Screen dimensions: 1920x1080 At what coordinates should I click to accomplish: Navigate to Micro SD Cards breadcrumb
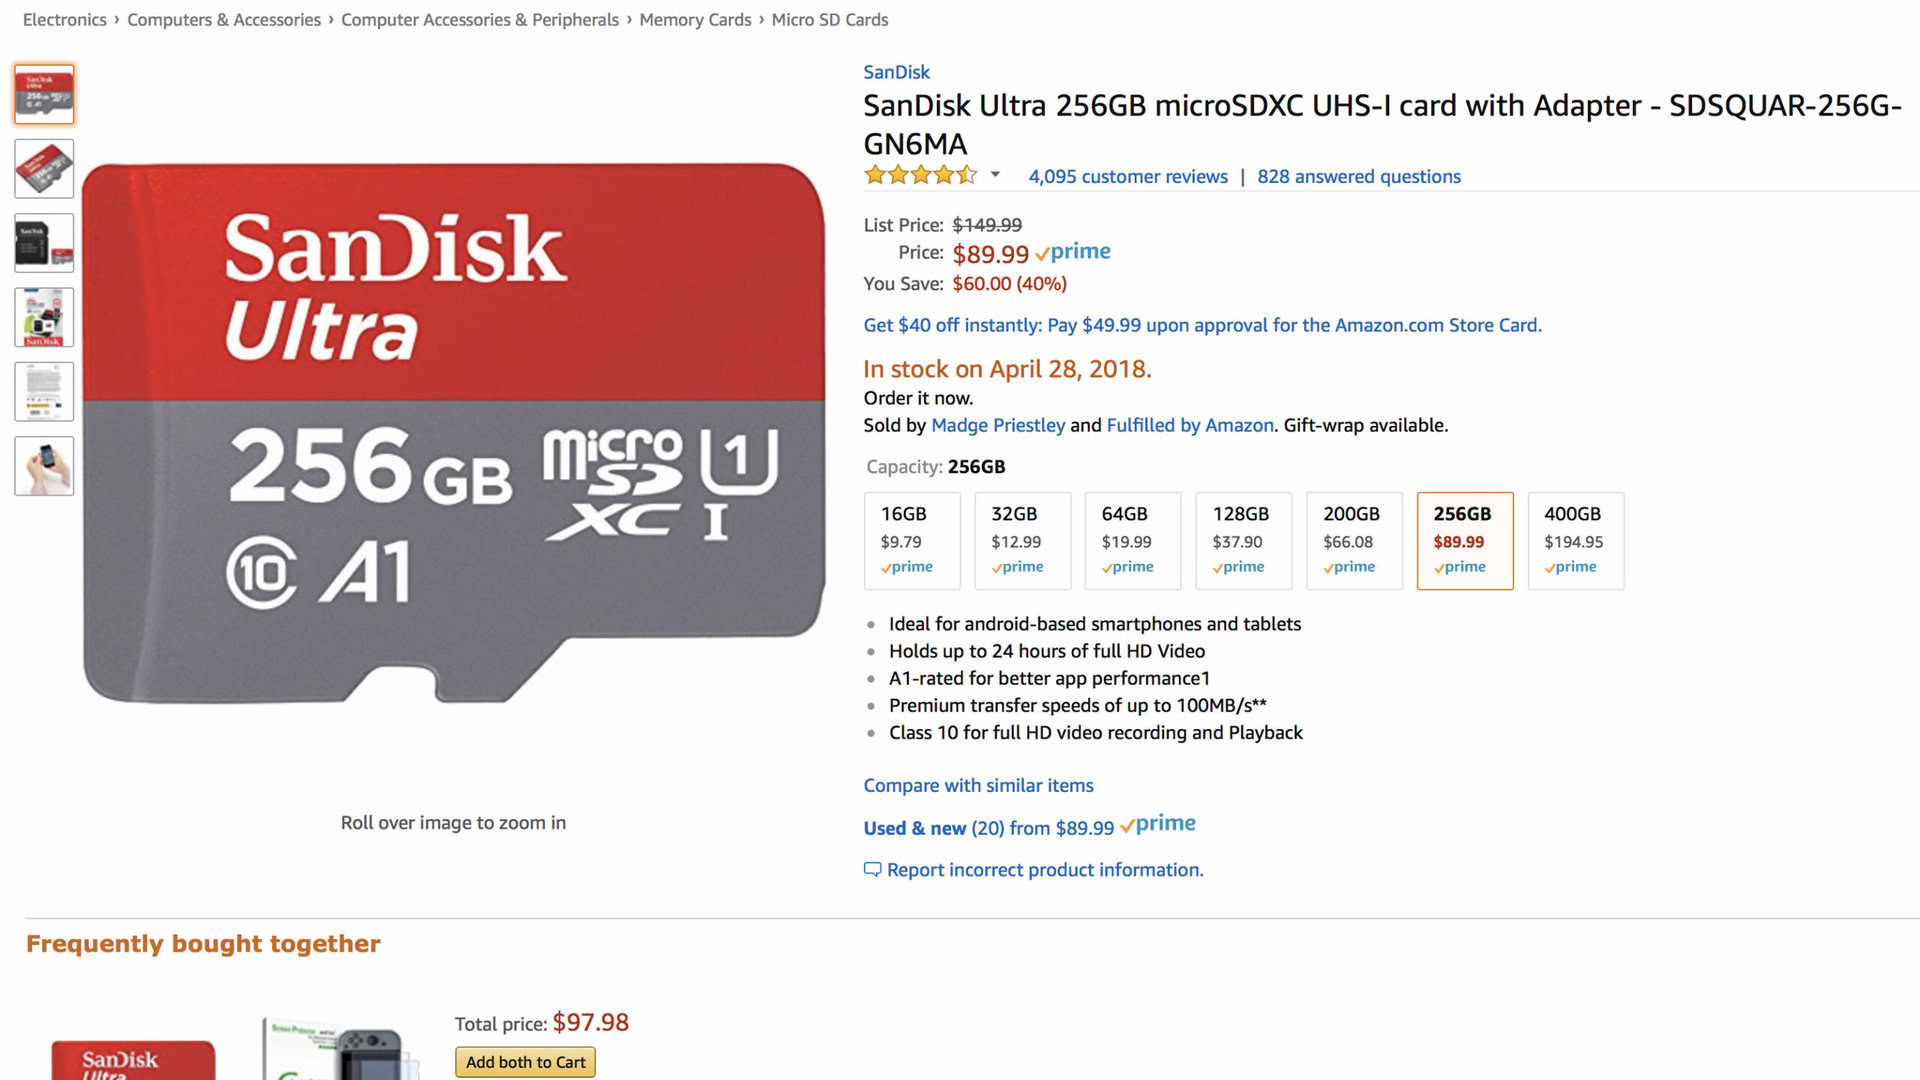pos(829,20)
